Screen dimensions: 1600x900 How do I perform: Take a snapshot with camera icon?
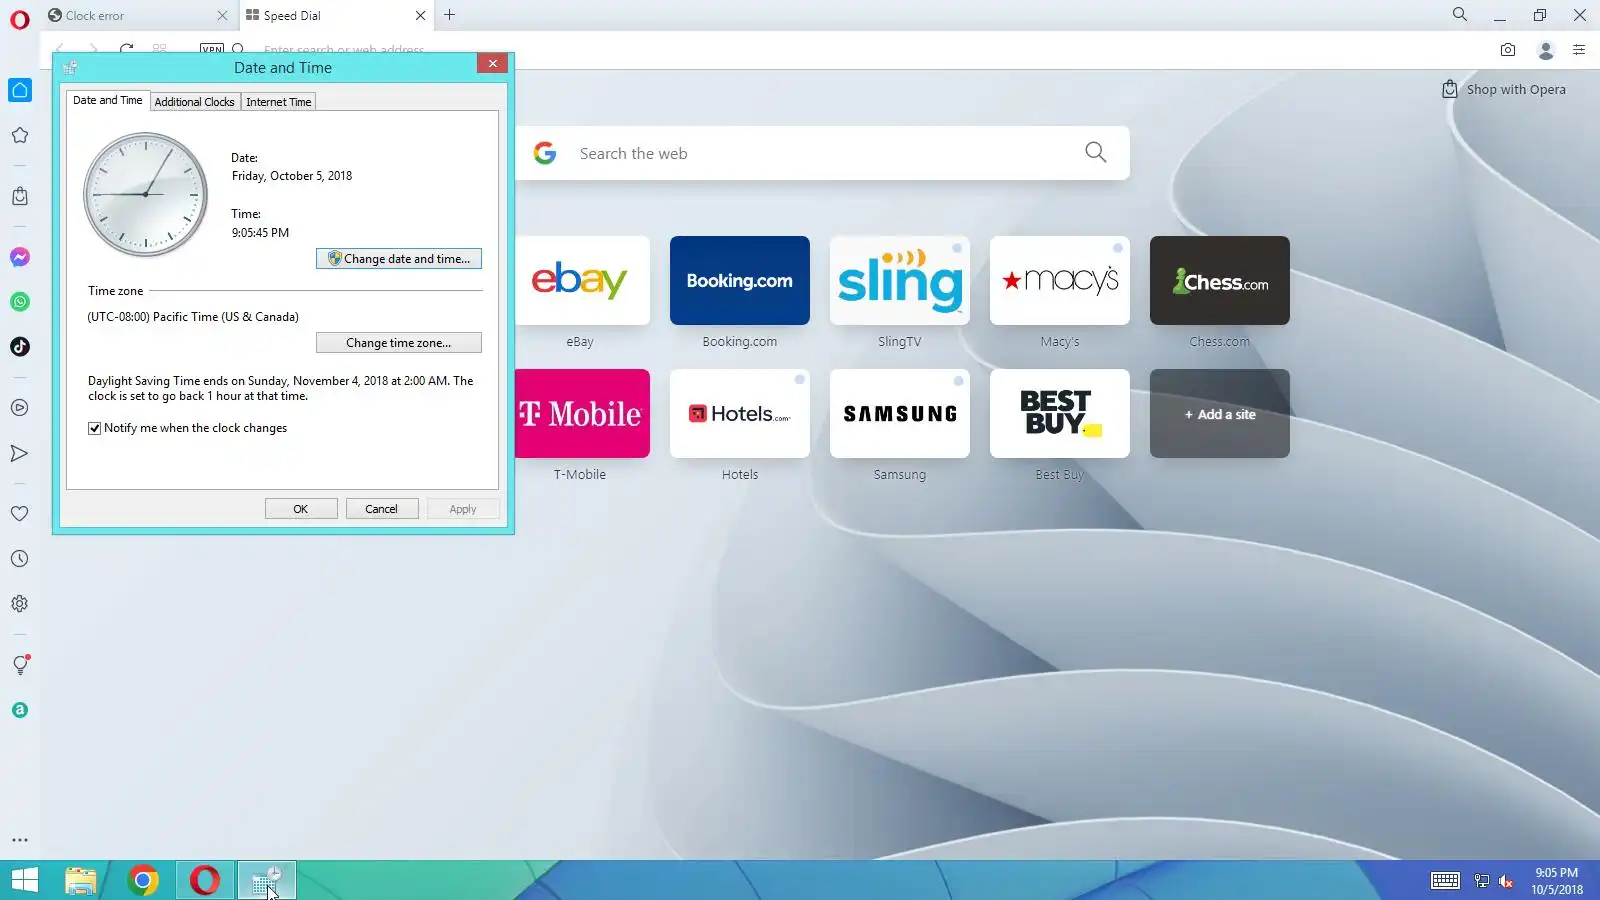[1508, 49]
